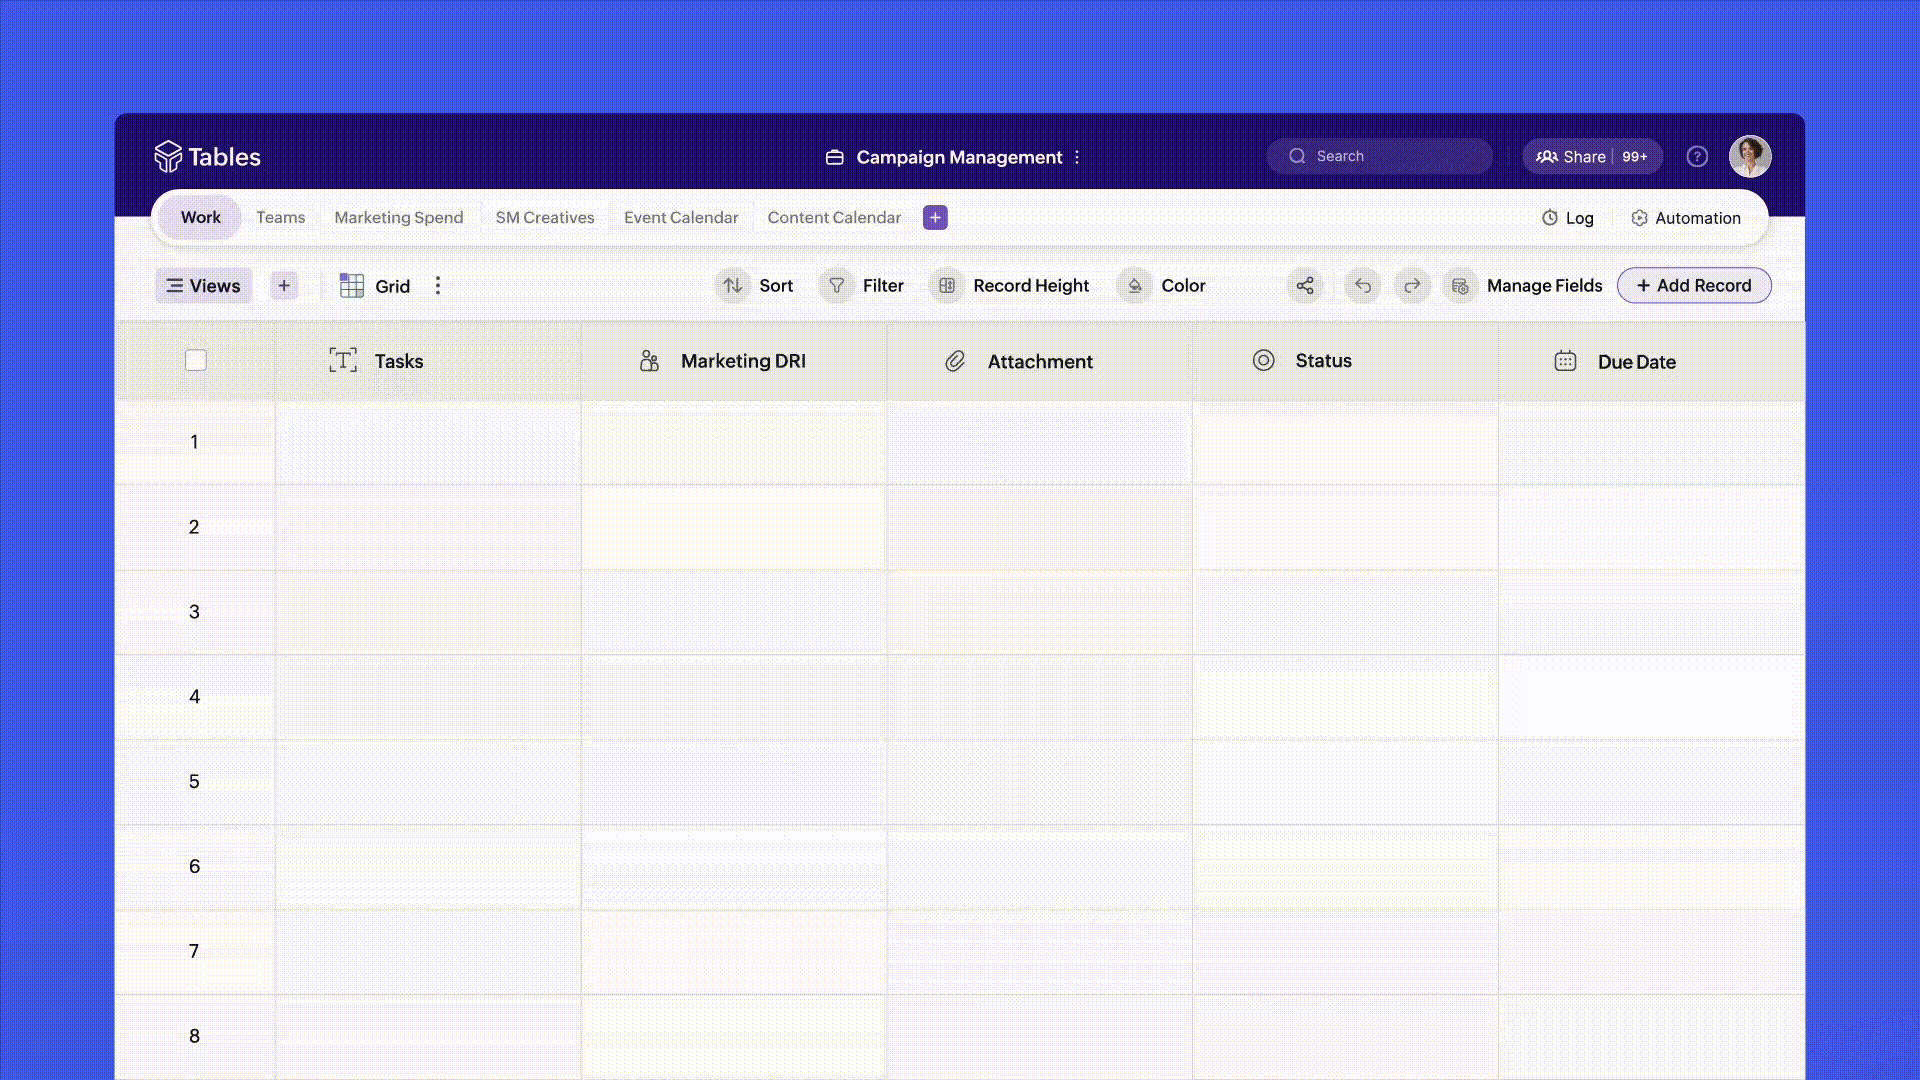Toggle the select-all checkbox in header
The width and height of the screenshot is (1920, 1080).
[196, 361]
